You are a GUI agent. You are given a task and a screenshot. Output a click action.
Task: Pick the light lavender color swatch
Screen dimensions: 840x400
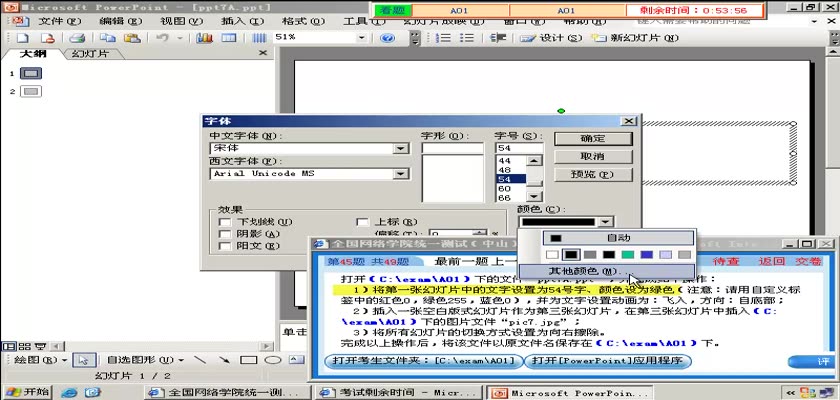(x=665, y=255)
